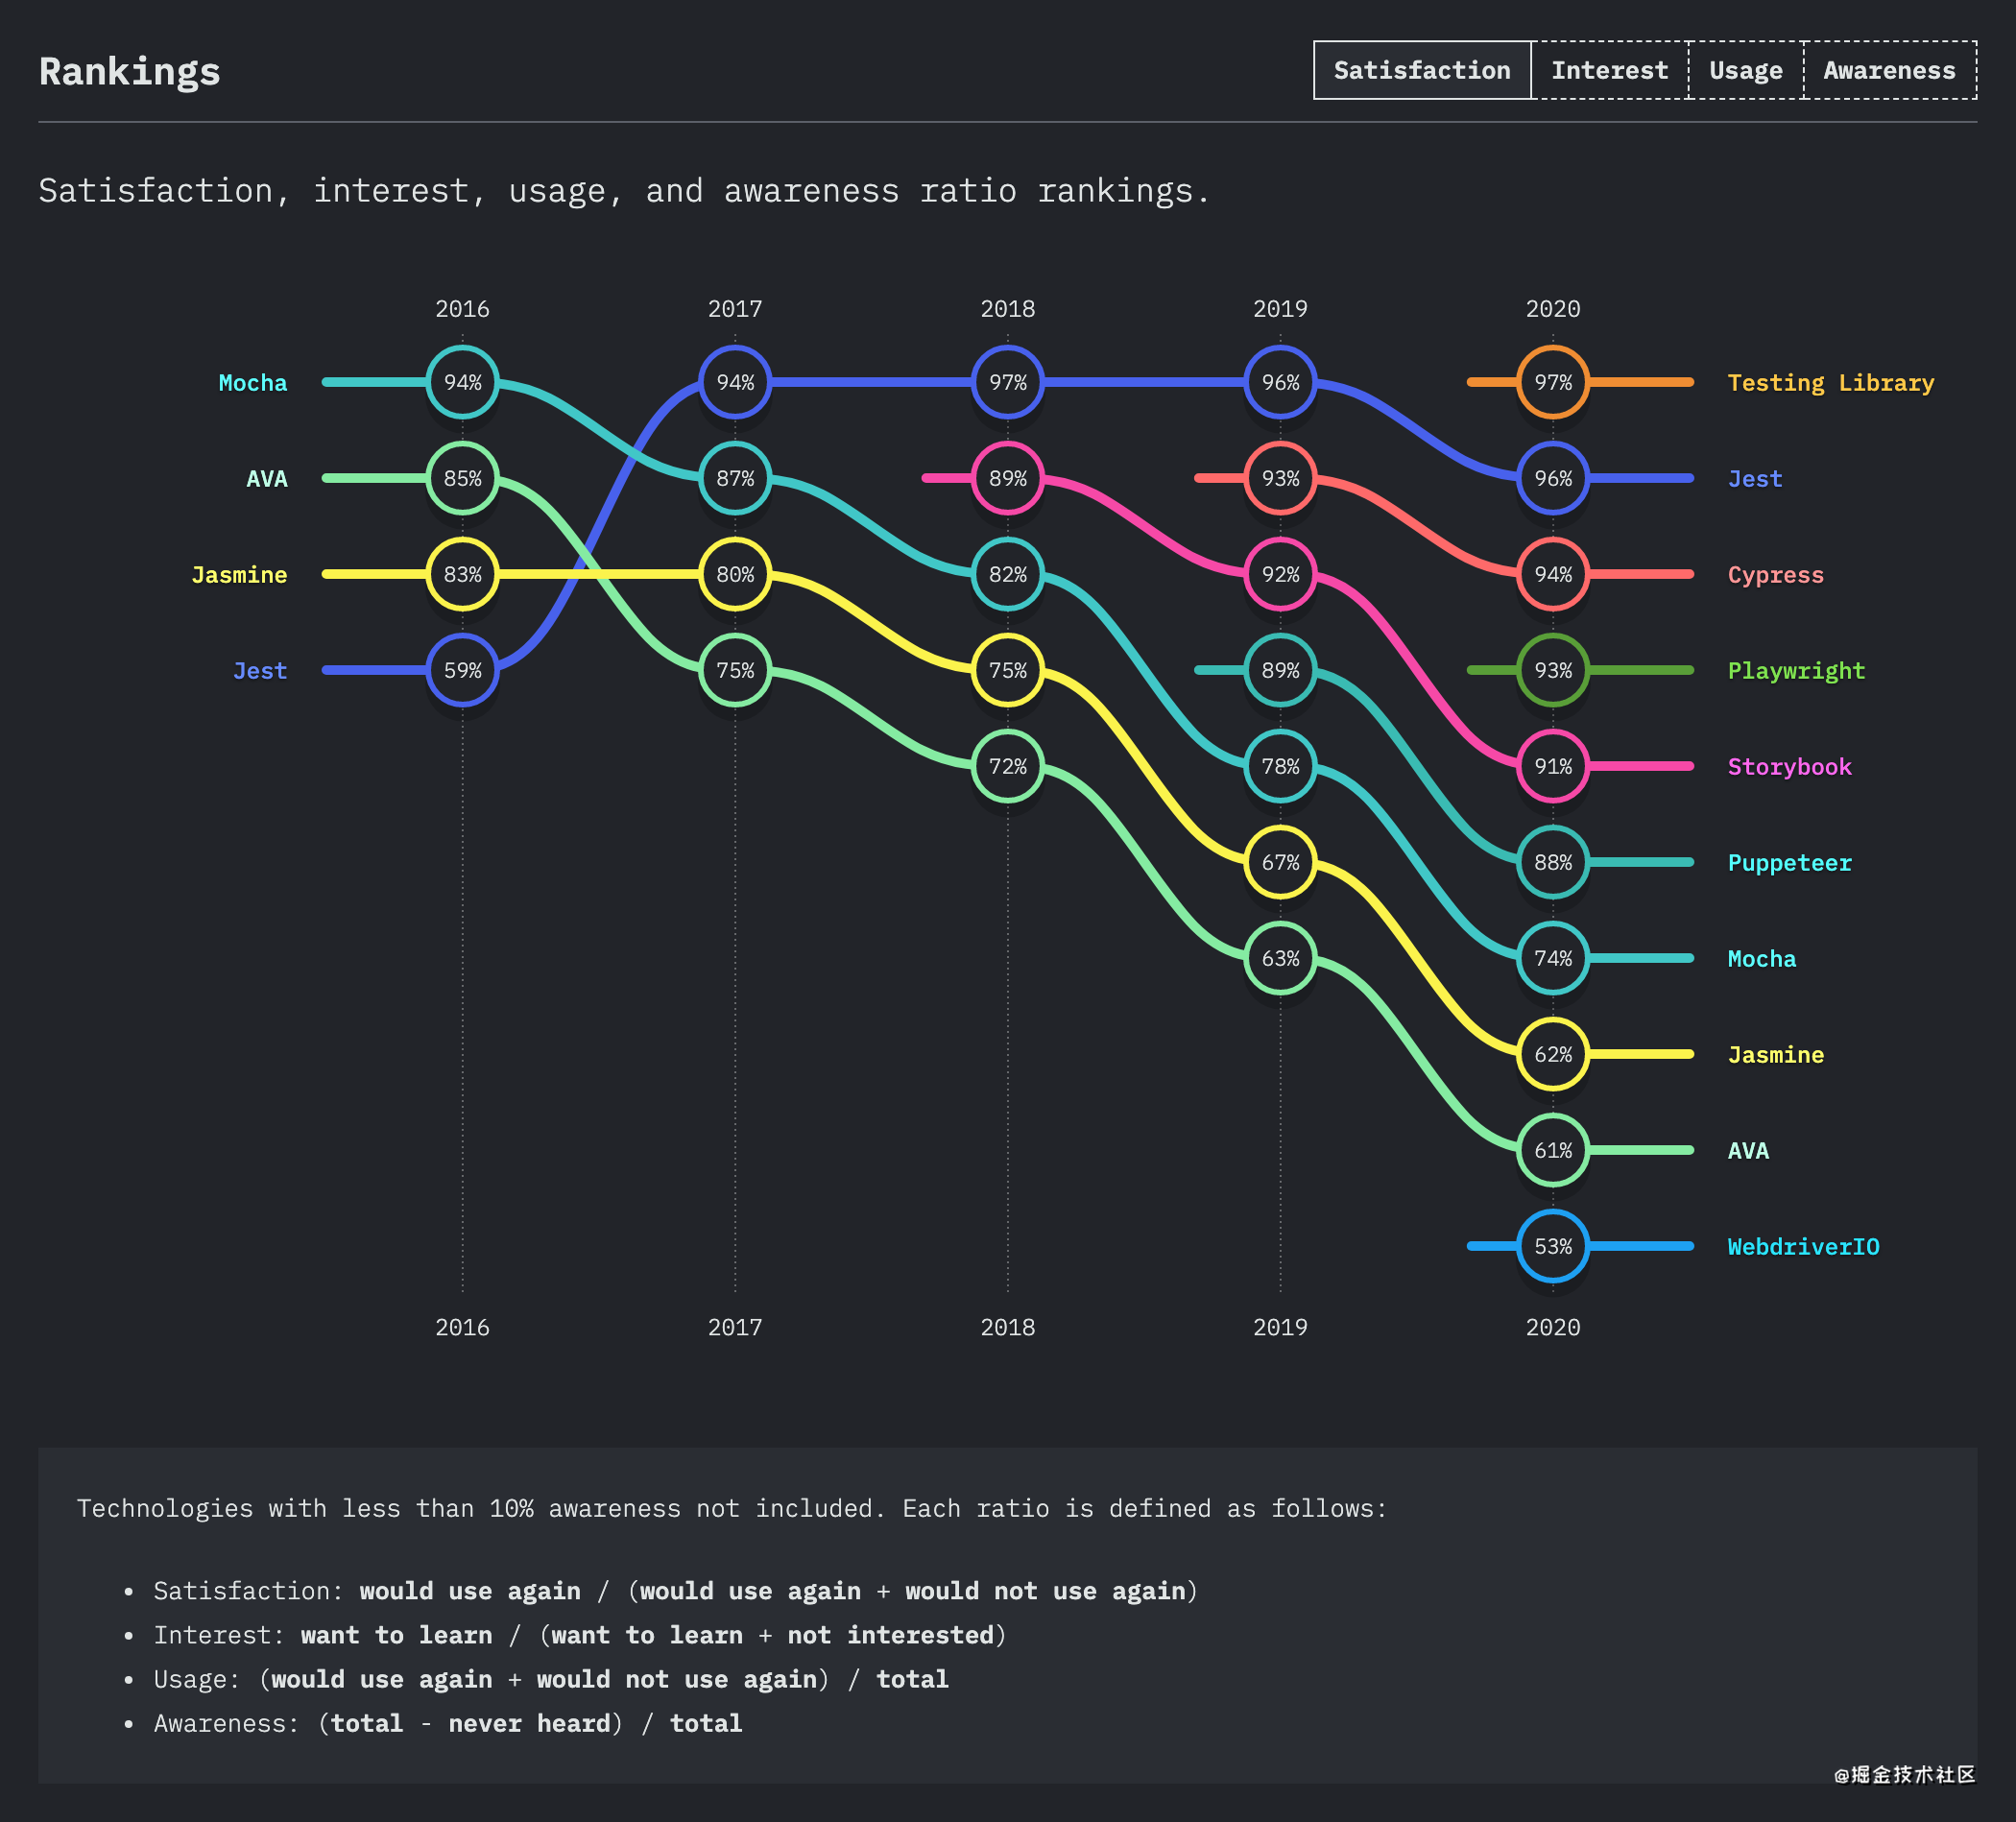Click the Jest 97% node in 2018
This screenshot has width=2016, height=1822.
pyautogui.click(x=1008, y=382)
